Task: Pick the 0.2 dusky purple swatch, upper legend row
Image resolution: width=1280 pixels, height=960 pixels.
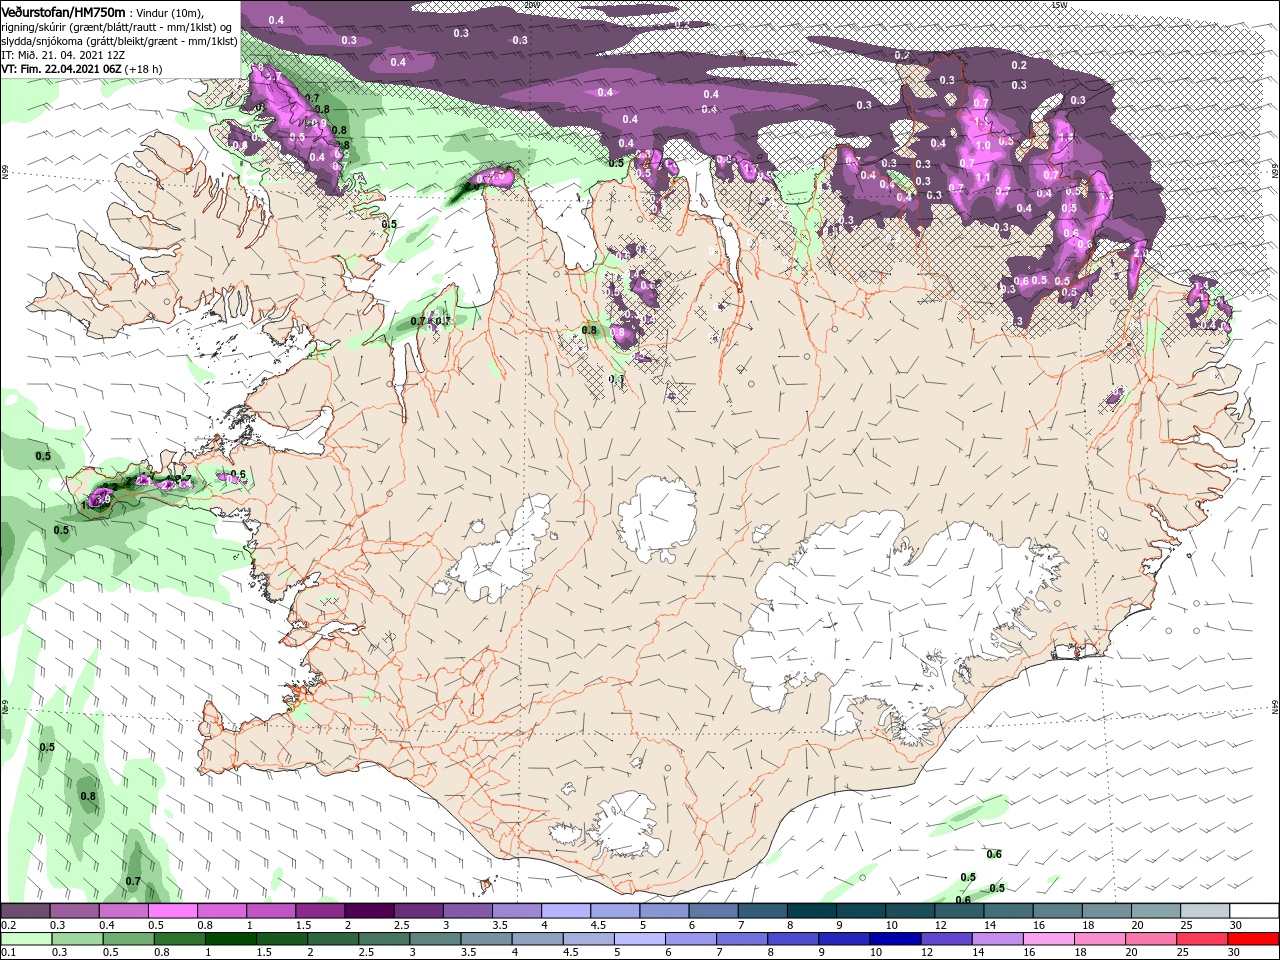Action: (25, 911)
